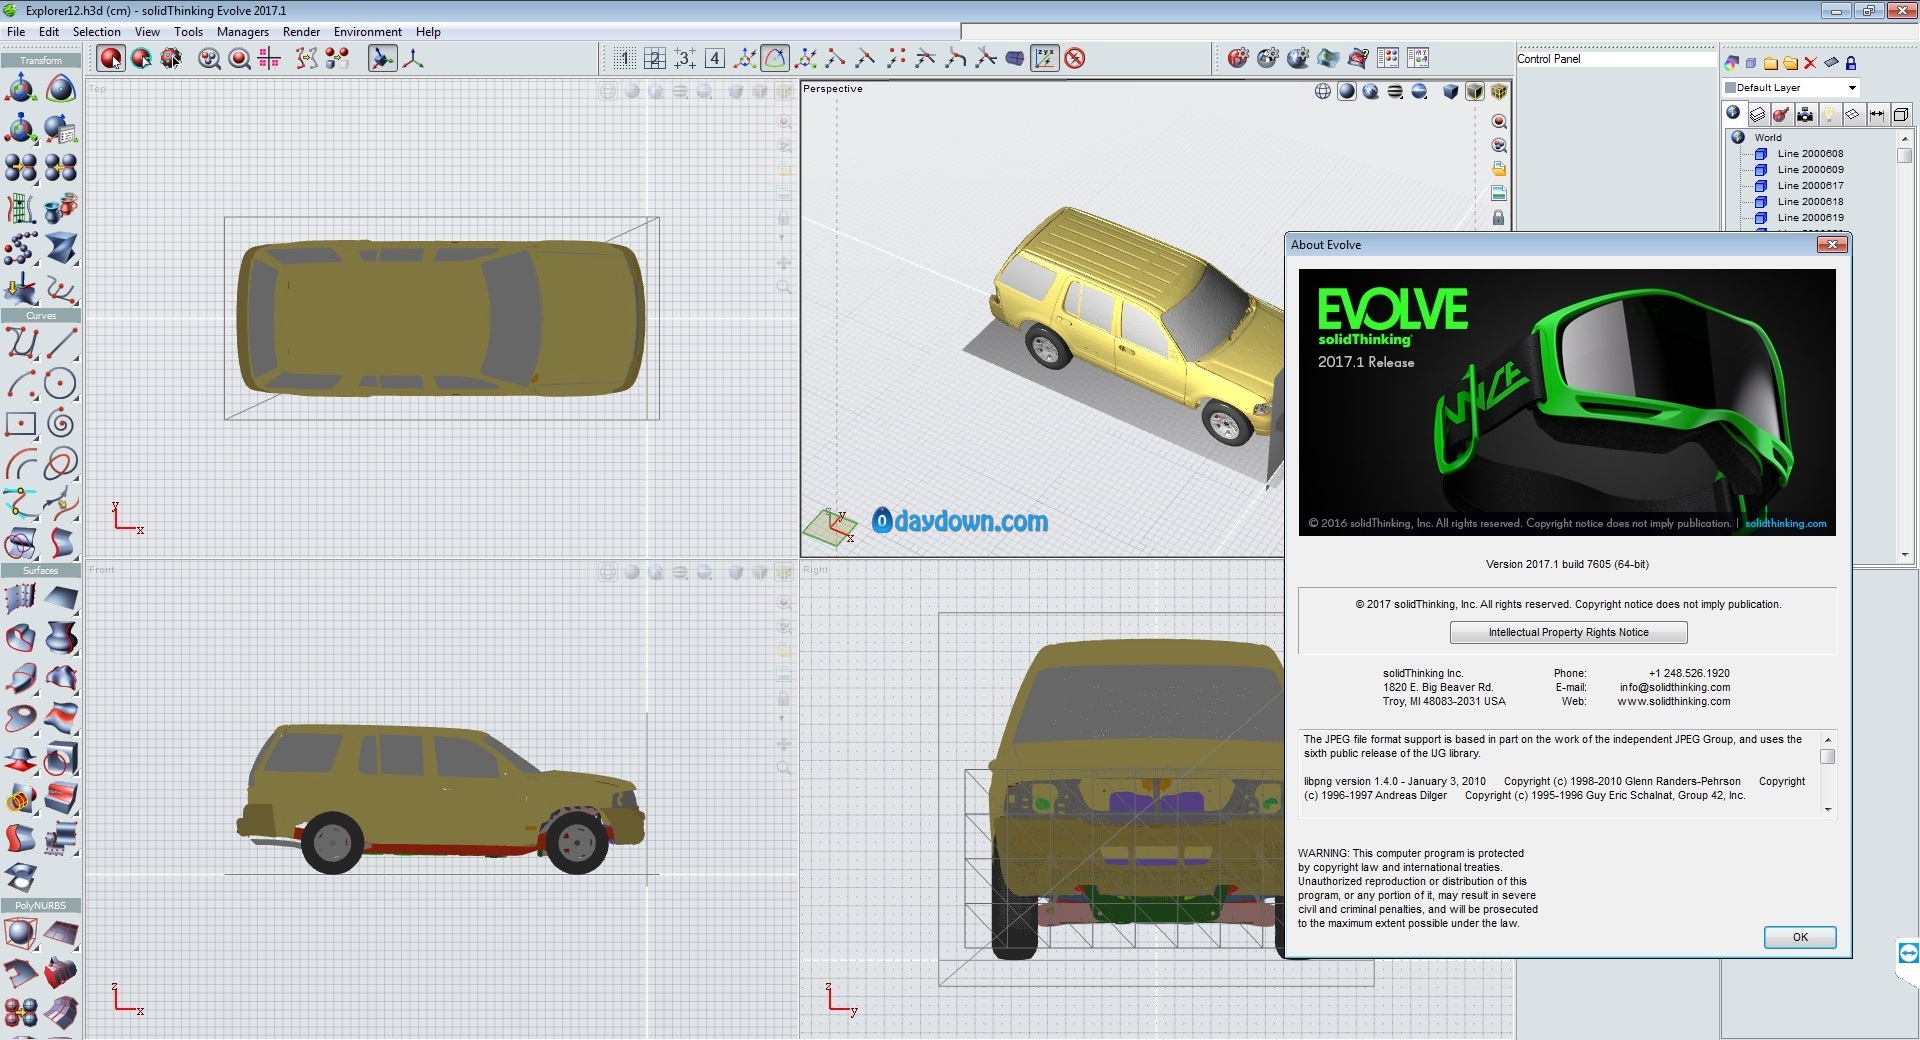Viewport: 1920px width, 1040px height.
Task: Select the Rotate tool in Transform panel
Action: tap(60, 89)
